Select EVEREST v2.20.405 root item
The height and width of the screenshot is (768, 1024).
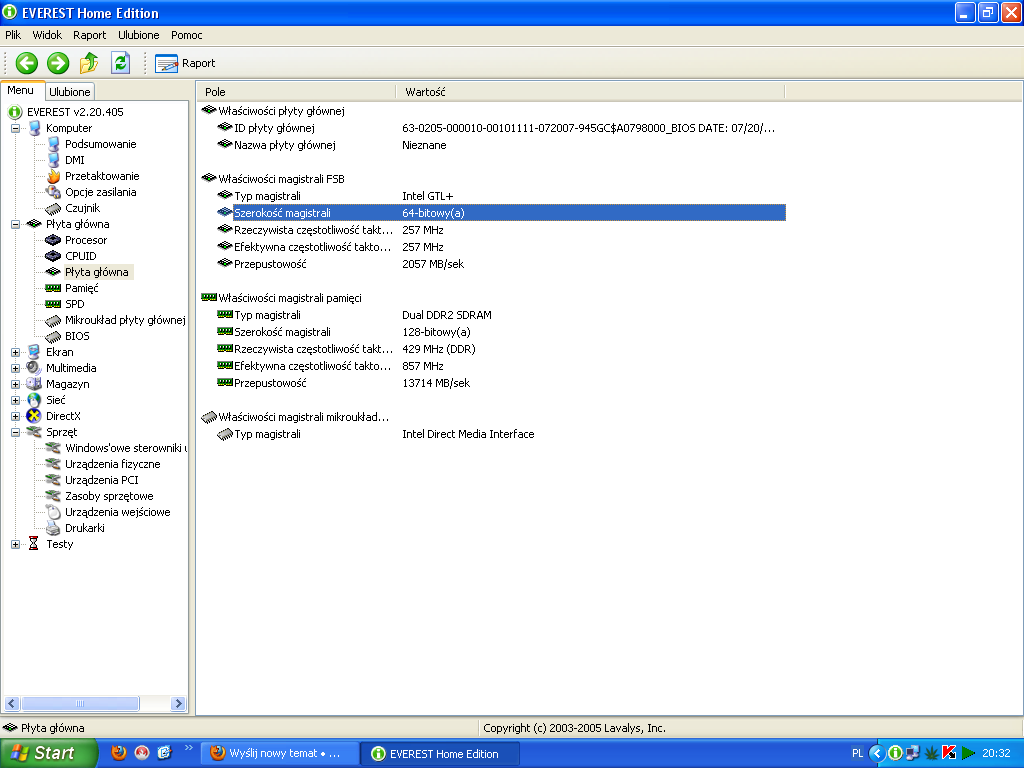click(x=74, y=112)
